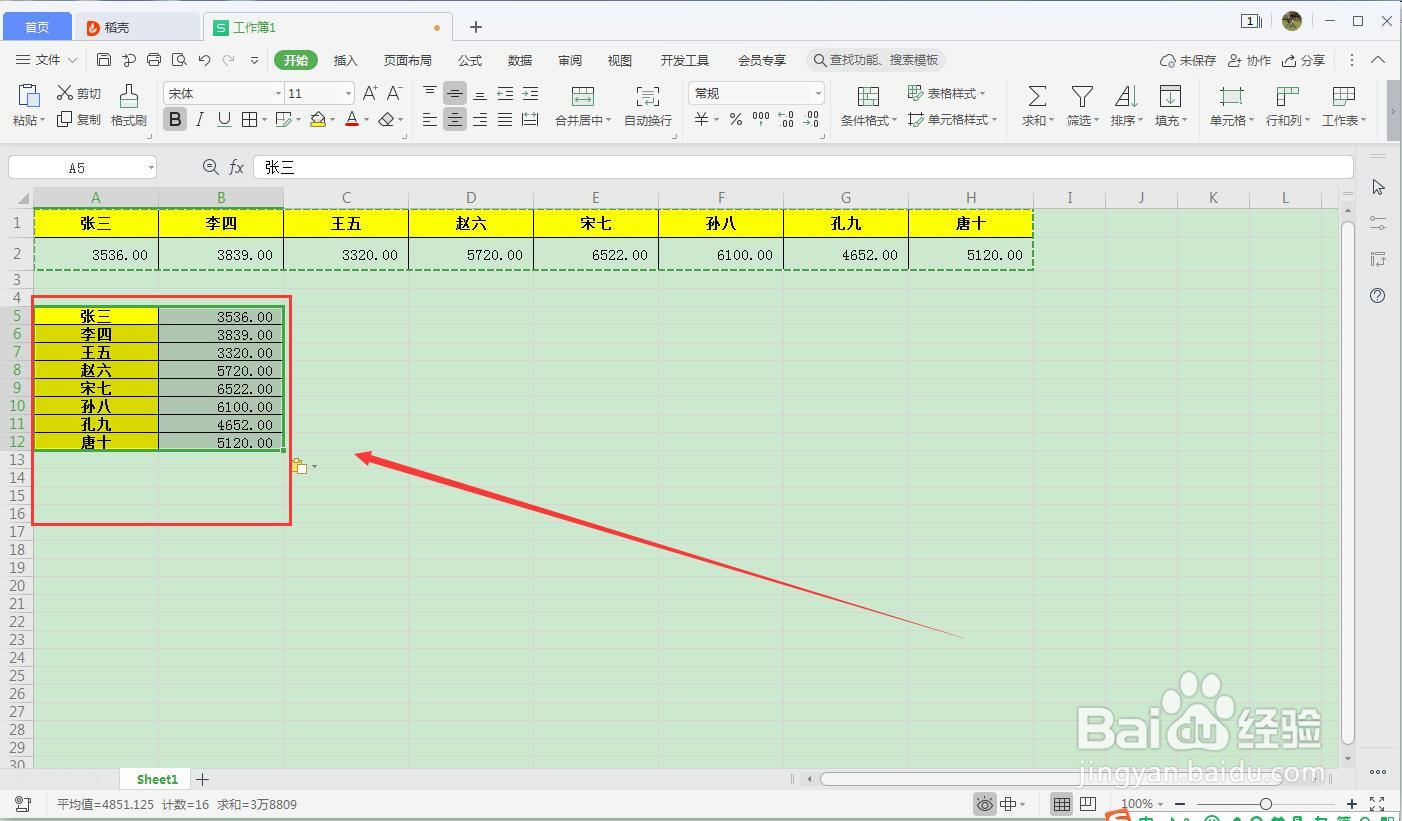Decrease font size with A- icon
Screen dimensions: 1402x821
point(395,93)
